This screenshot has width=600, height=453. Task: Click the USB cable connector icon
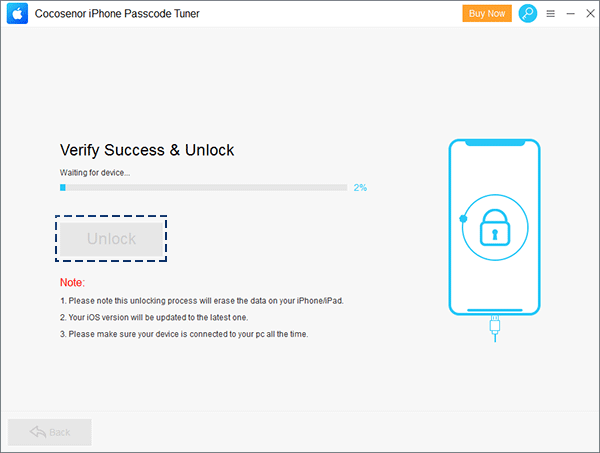pos(495,328)
